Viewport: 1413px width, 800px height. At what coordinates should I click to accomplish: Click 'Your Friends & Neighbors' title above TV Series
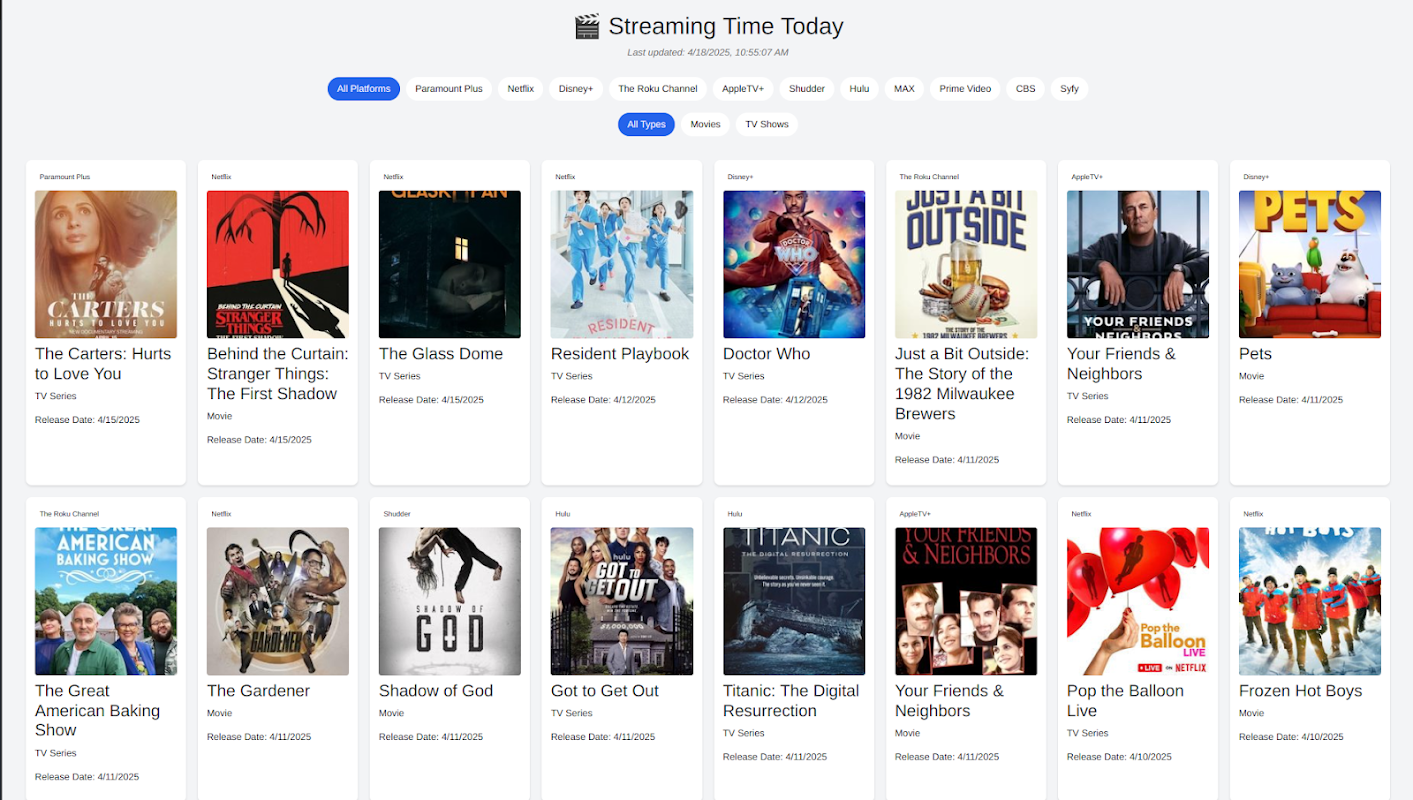pos(1121,364)
